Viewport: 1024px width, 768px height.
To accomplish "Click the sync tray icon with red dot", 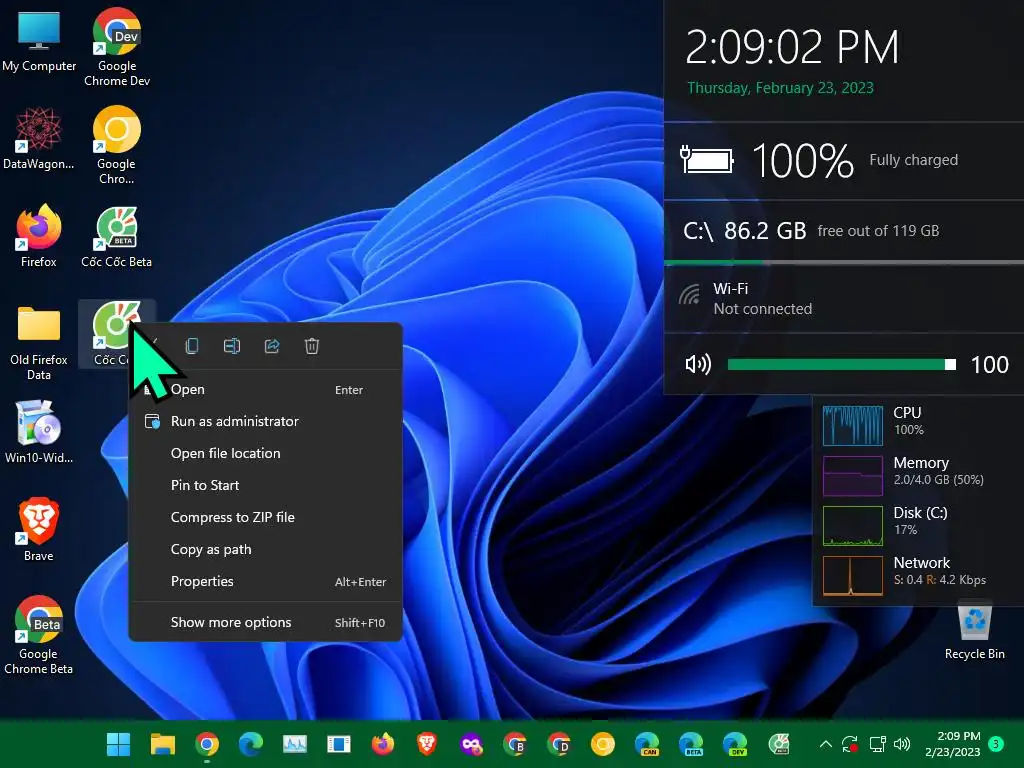I will pyautogui.click(x=850, y=744).
